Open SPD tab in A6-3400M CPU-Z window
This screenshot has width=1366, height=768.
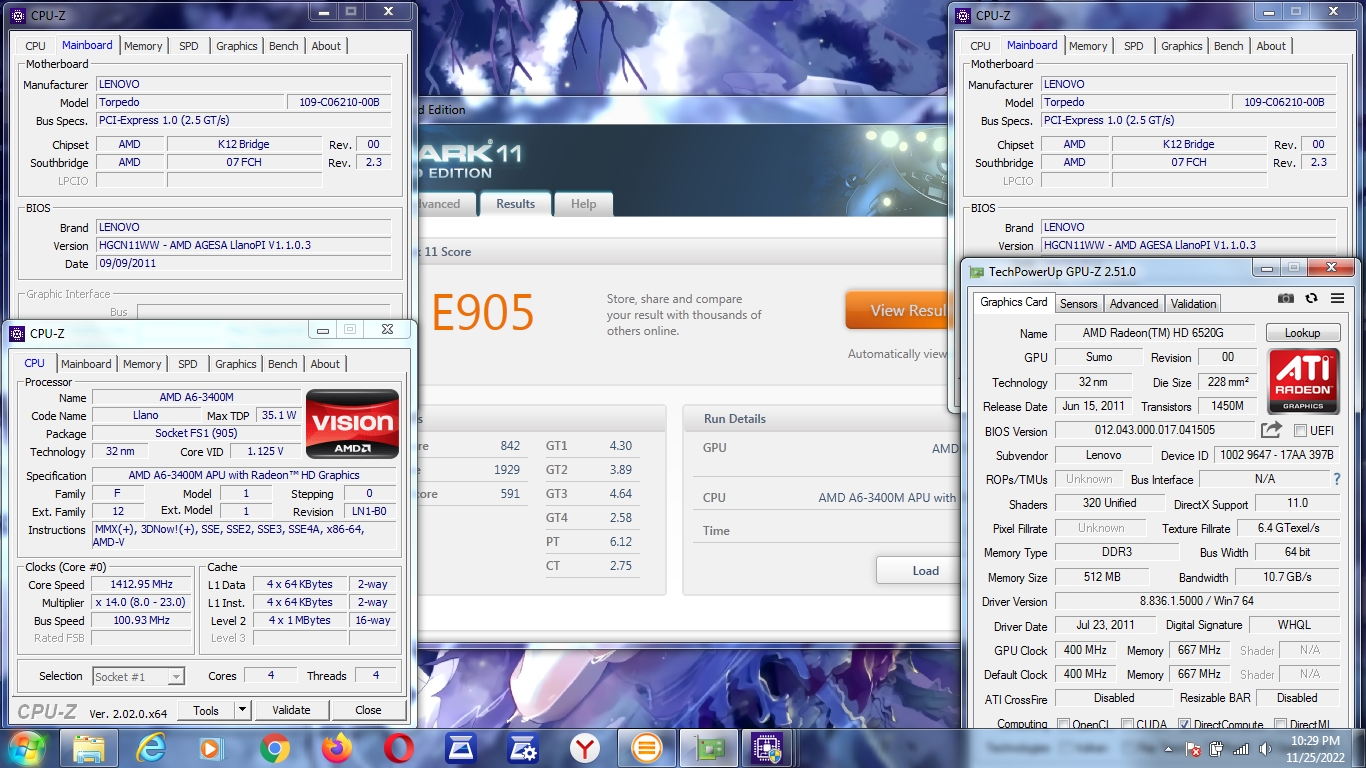tap(188, 364)
